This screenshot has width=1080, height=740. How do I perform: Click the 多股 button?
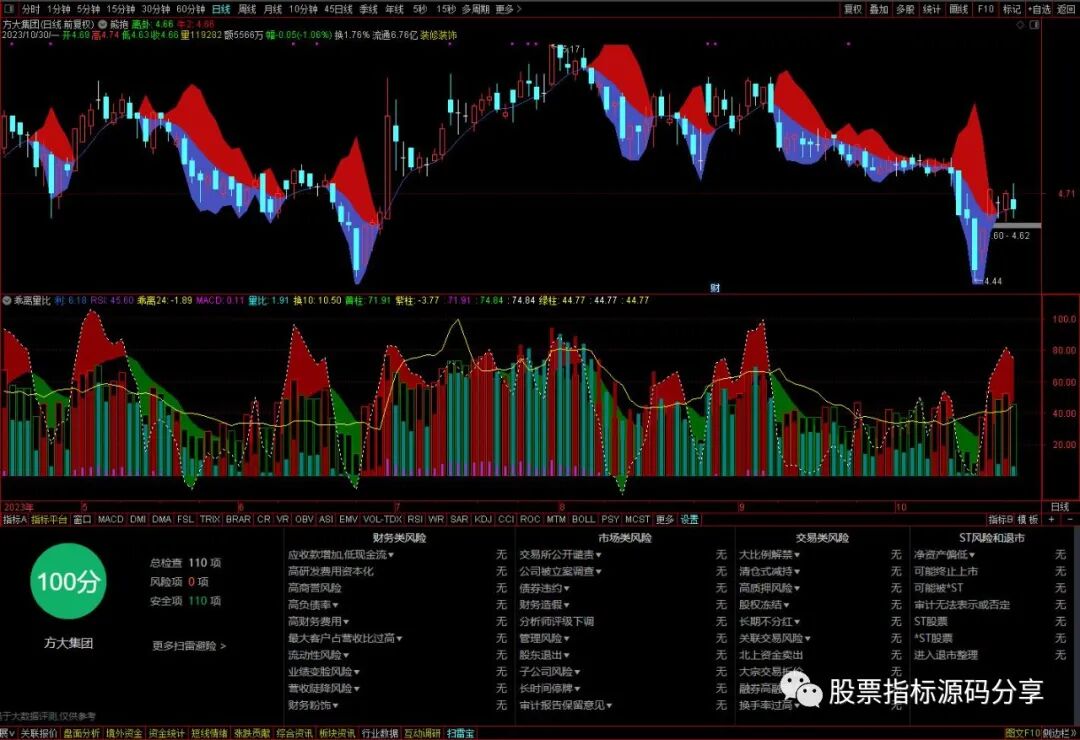click(905, 9)
